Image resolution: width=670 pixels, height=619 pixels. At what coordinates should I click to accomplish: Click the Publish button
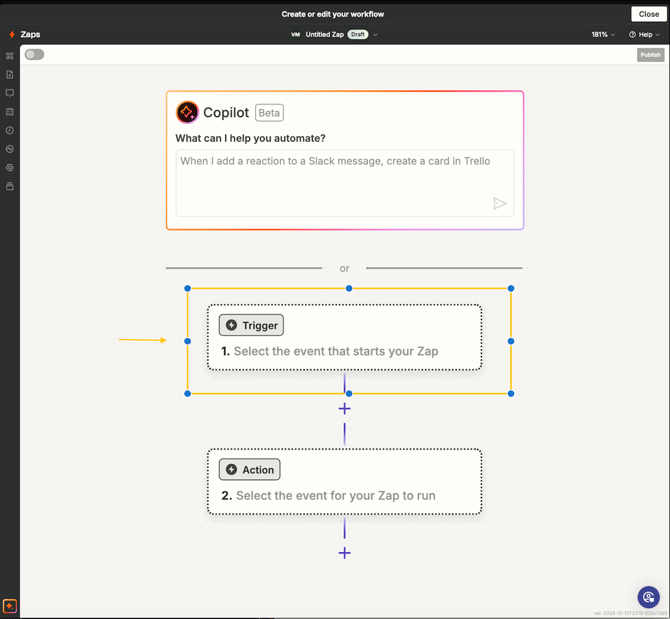click(650, 55)
